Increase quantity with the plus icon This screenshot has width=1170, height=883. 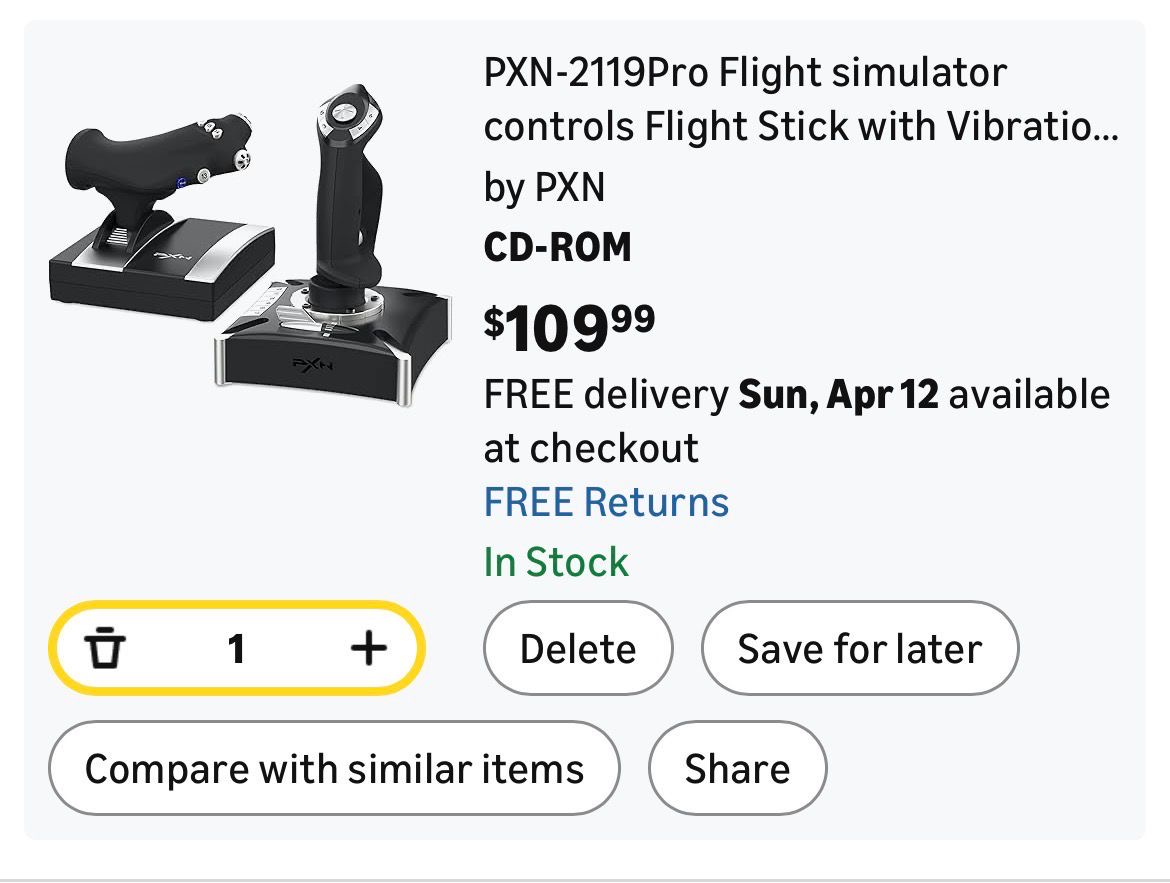[368, 649]
